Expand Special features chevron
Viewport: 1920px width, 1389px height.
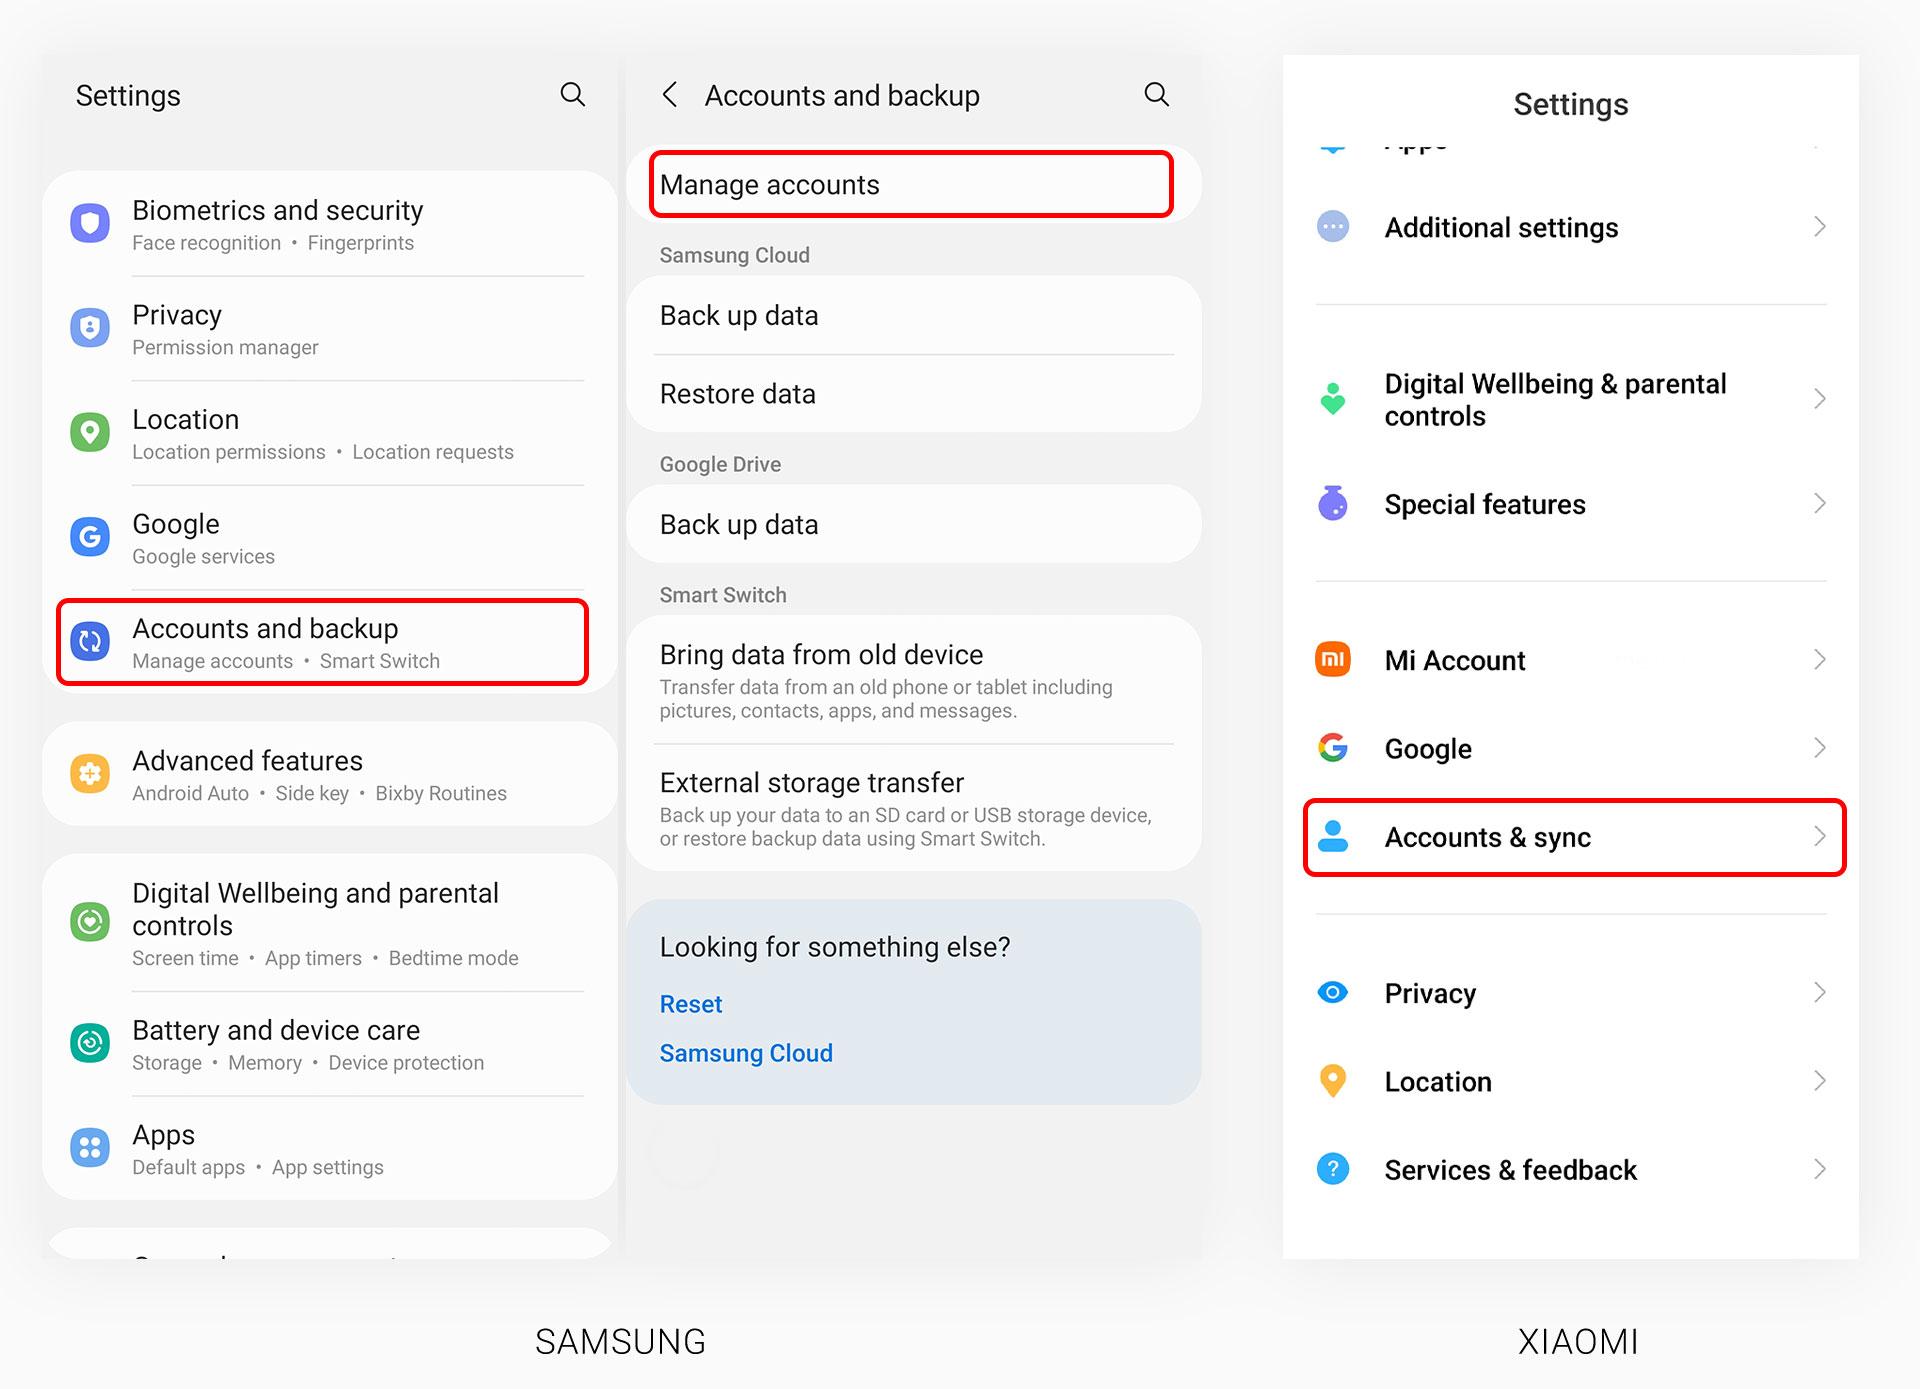[1819, 504]
